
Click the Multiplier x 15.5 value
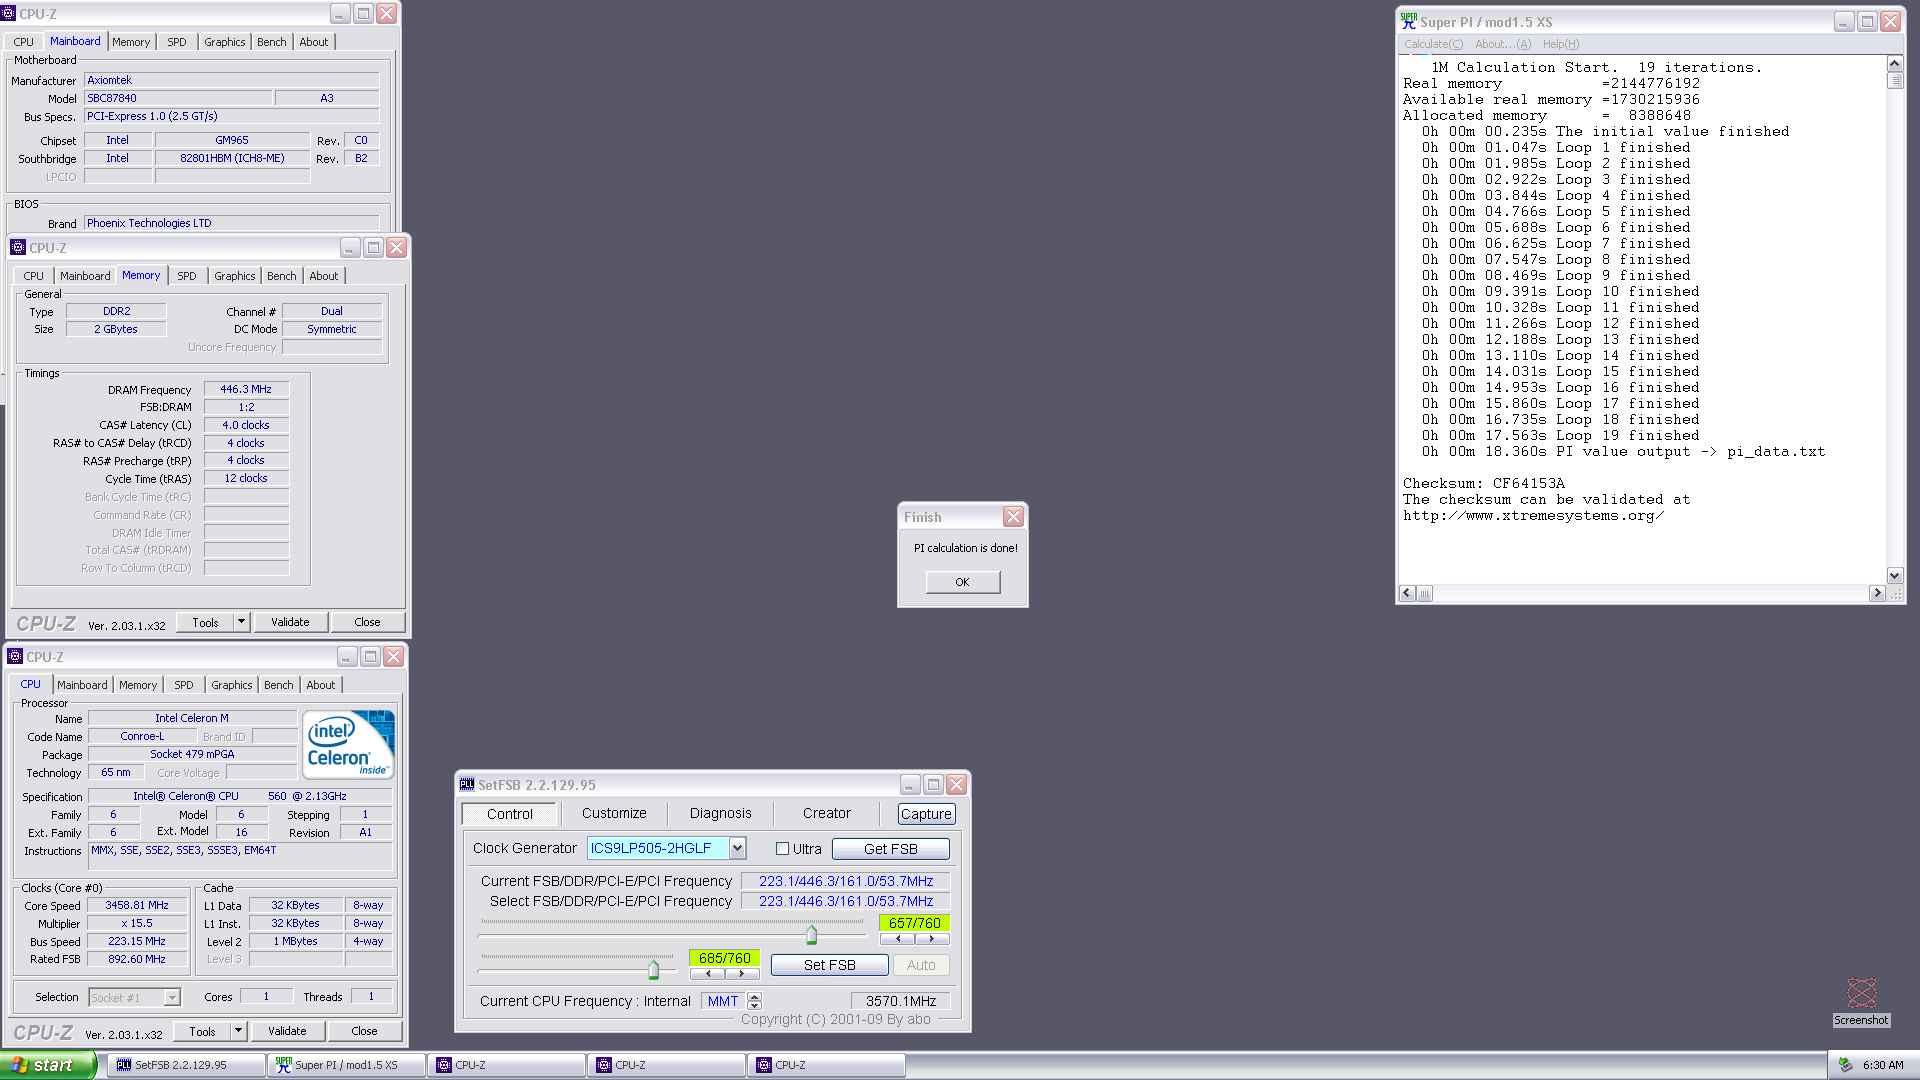click(x=137, y=923)
